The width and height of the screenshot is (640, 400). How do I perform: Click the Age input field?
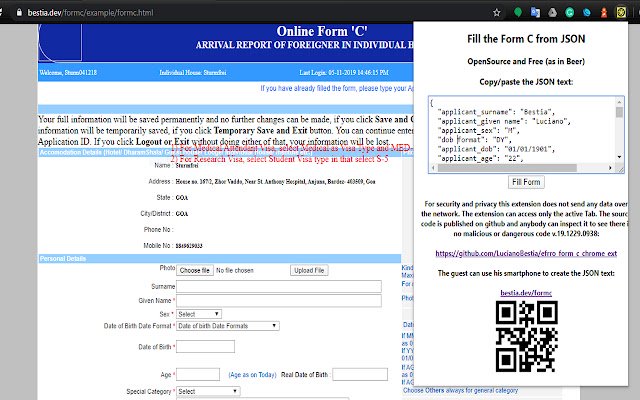click(x=198, y=374)
